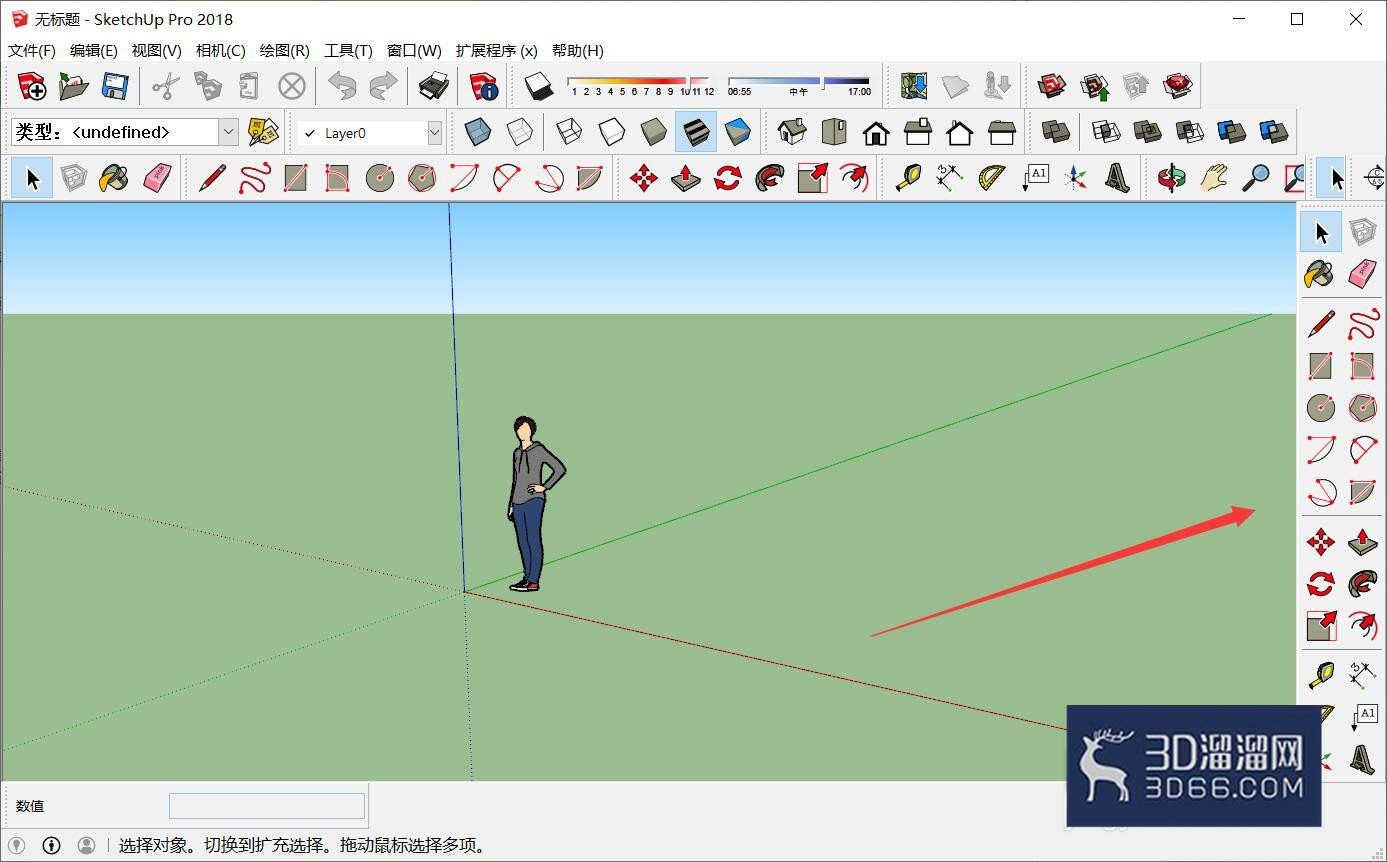Choose the Line pencil in the right-side toolbar
The height and width of the screenshot is (862, 1387).
[1320, 324]
